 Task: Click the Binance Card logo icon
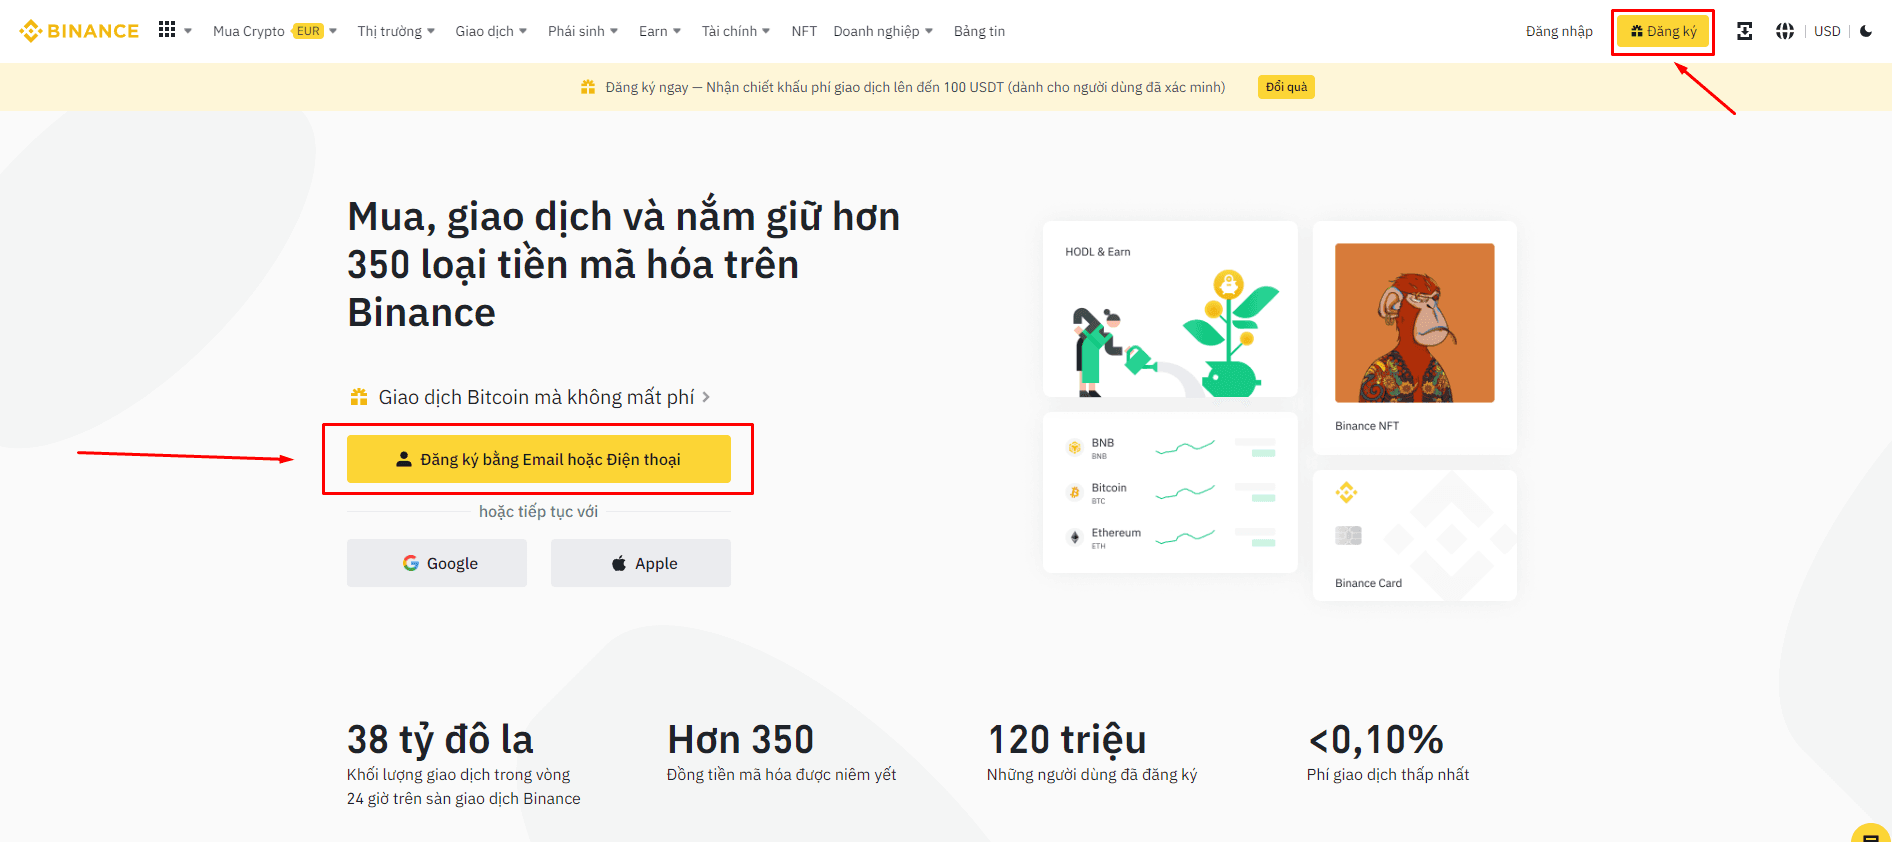[x=1346, y=492]
